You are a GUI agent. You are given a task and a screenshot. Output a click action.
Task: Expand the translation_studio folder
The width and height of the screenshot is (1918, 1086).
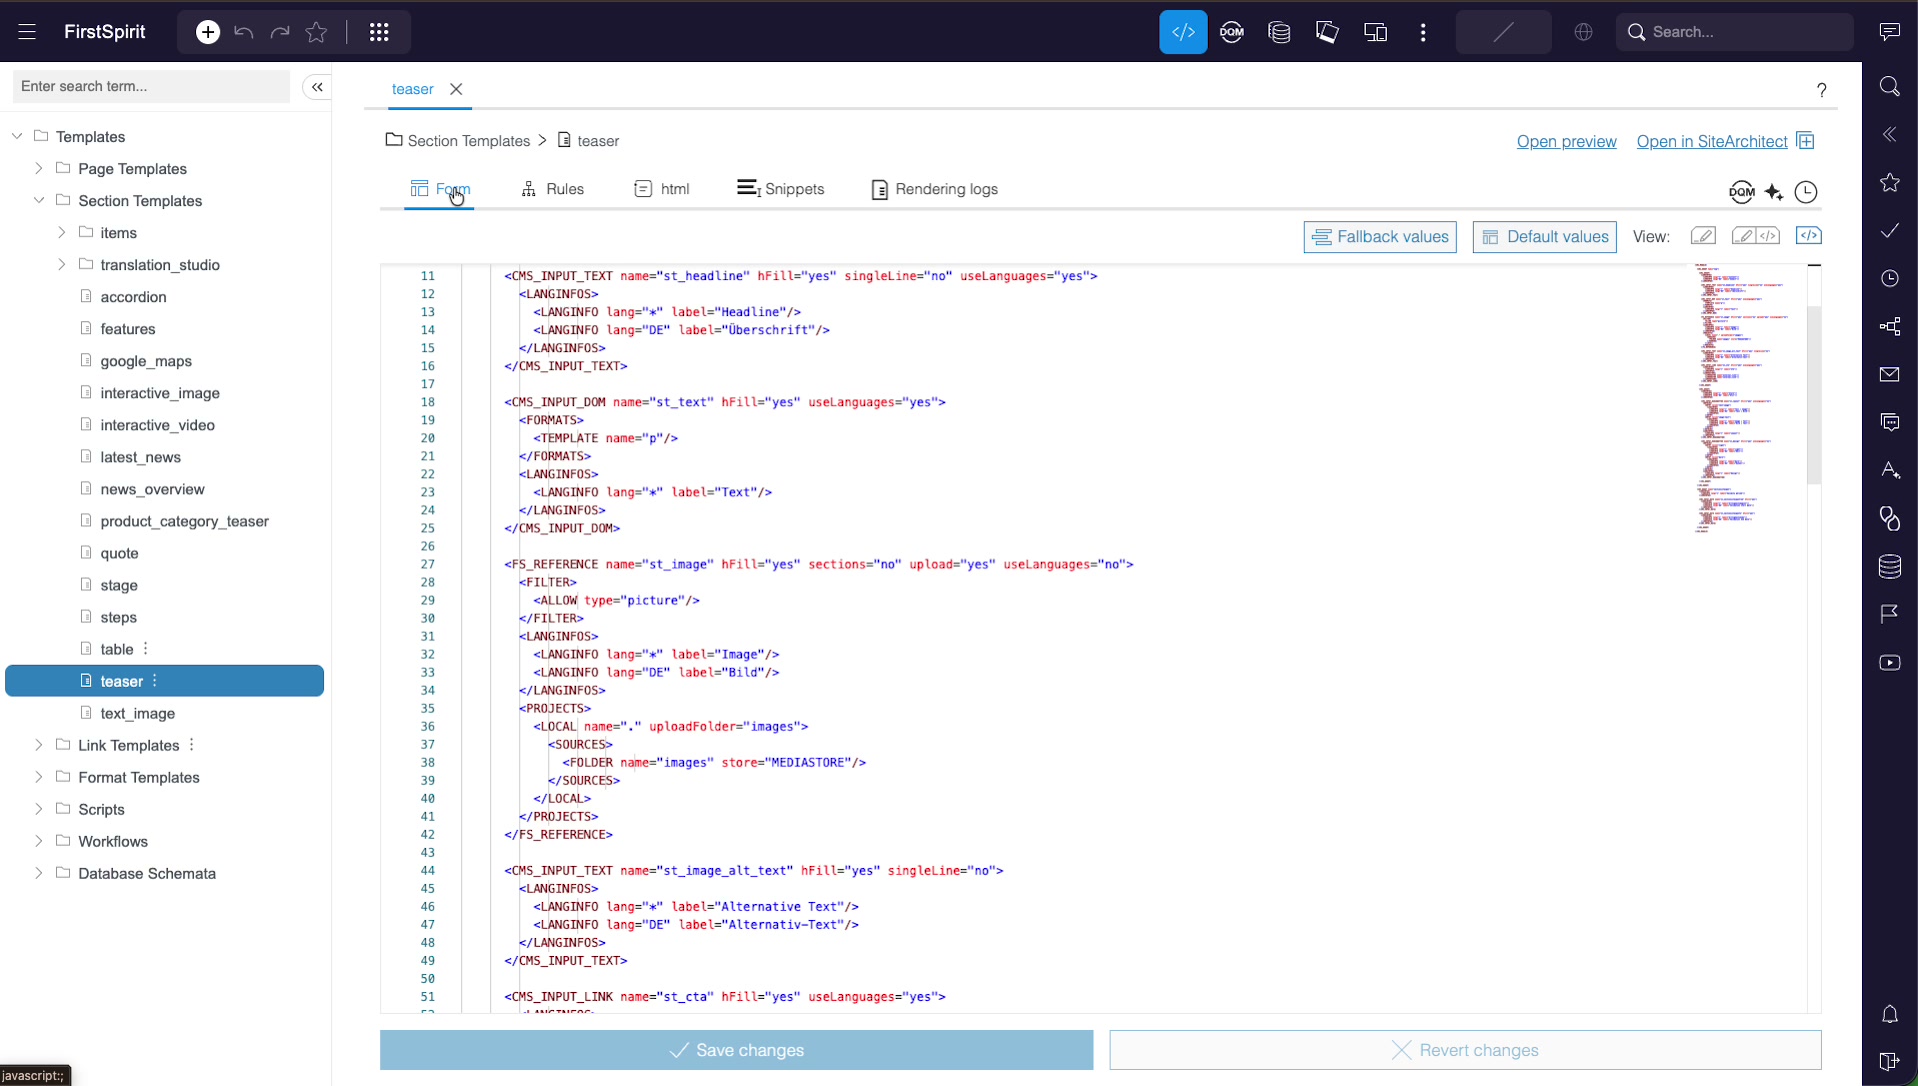pyautogui.click(x=61, y=264)
